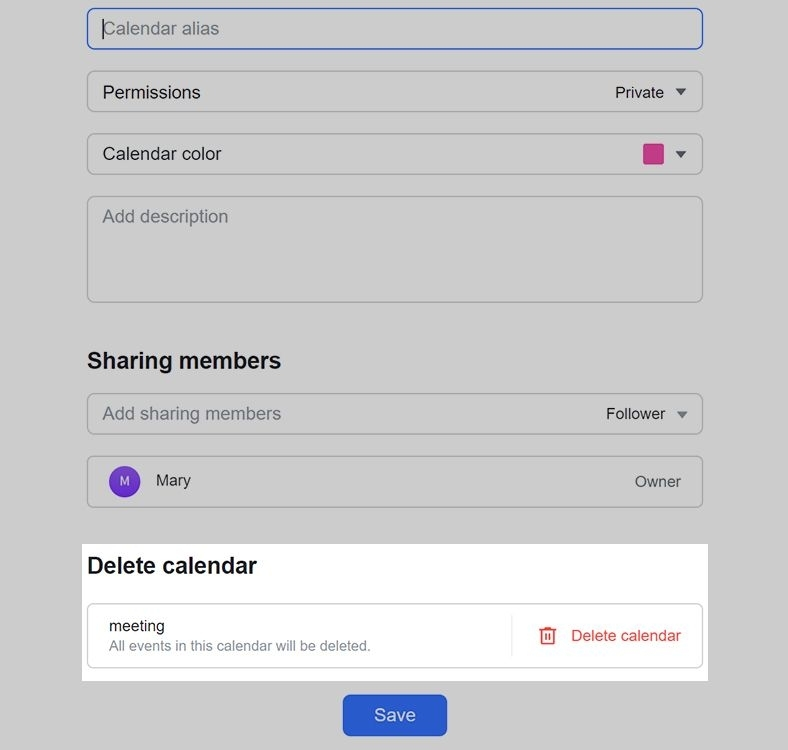Click the Sharing members heading
The image size is (788, 750).
coord(184,361)
